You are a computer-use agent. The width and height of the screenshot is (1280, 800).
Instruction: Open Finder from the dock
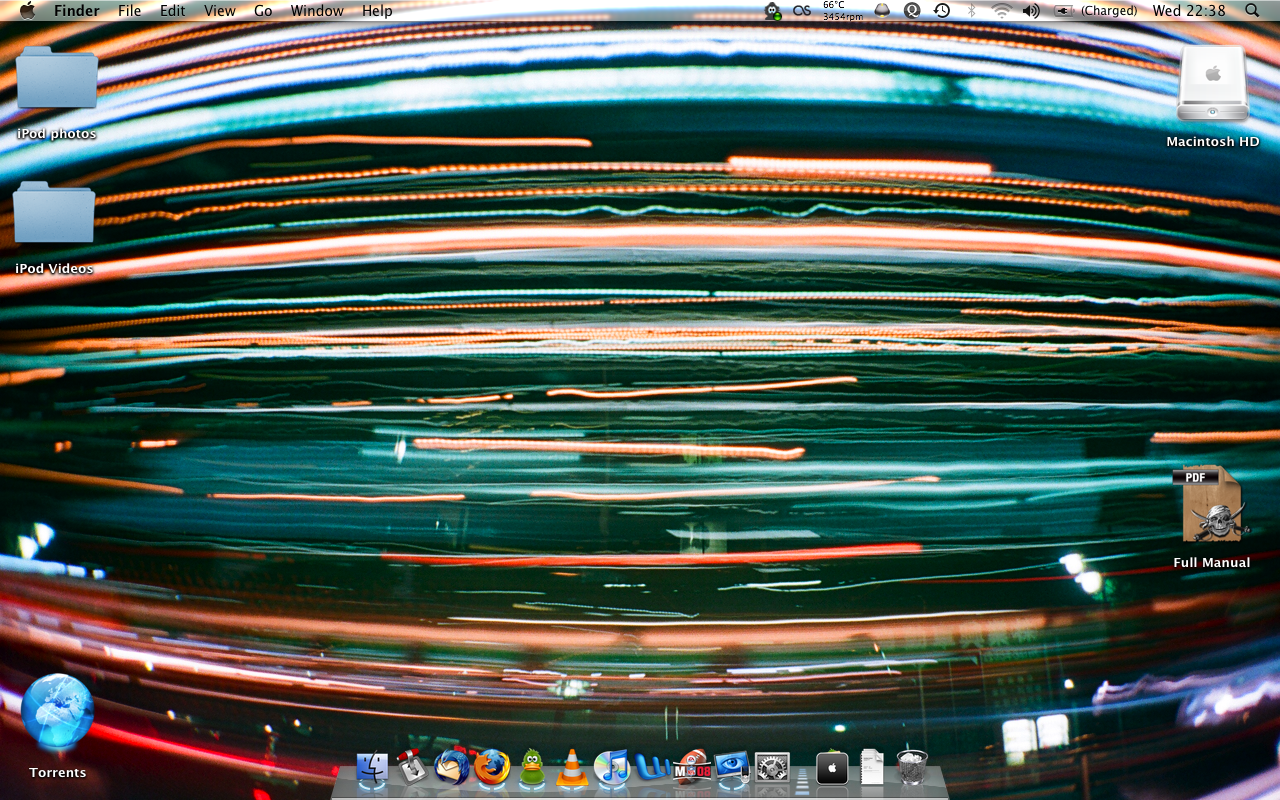coord(372,768)
